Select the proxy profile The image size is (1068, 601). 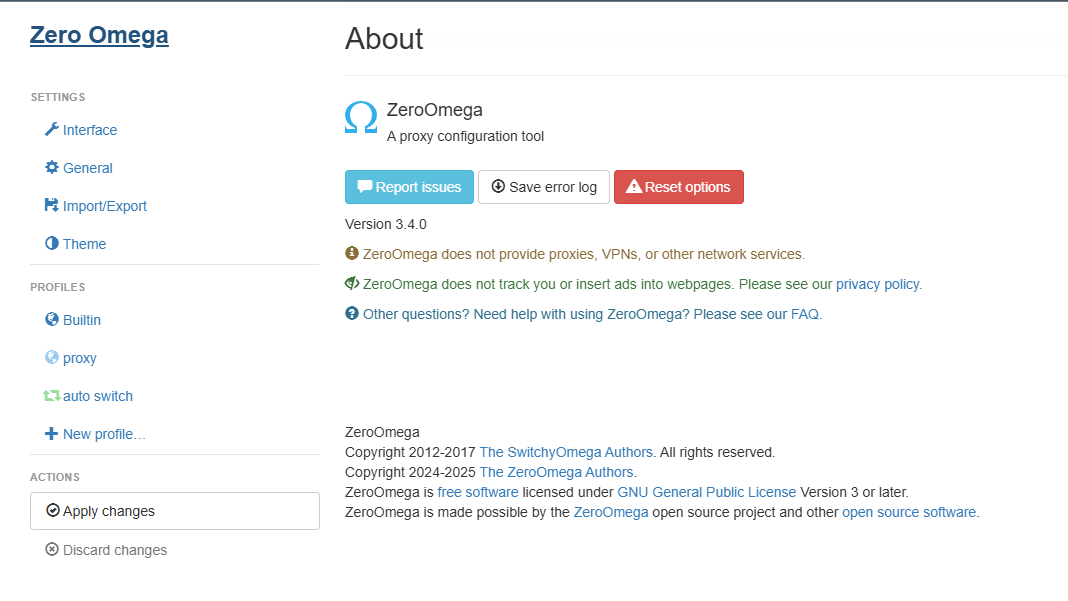point(80,358)
